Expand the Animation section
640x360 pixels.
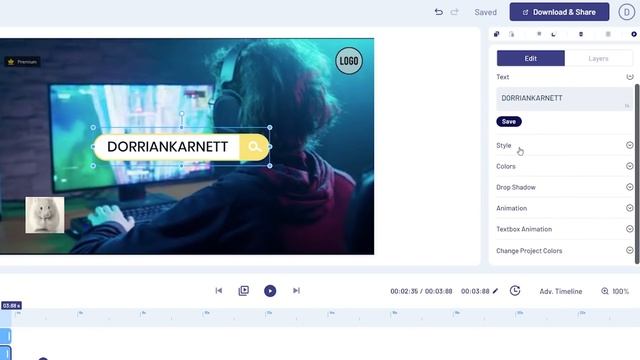[564, 208]
